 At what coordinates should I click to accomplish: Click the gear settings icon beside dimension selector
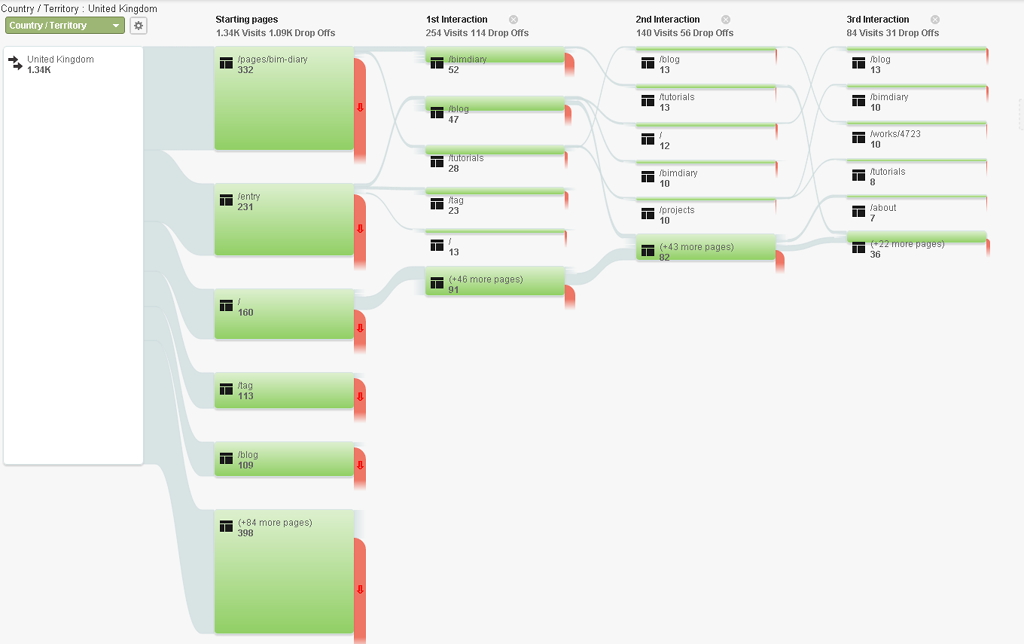tap(138, 25)
